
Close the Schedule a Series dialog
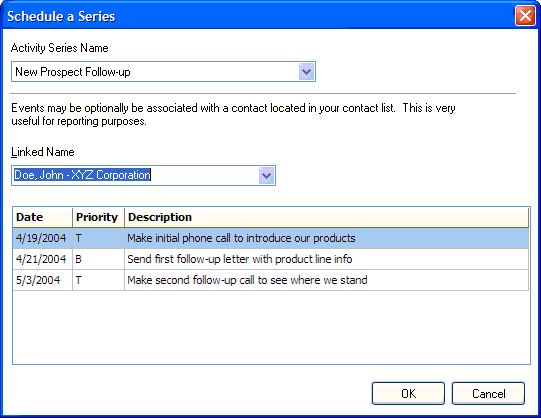point(525,16)
